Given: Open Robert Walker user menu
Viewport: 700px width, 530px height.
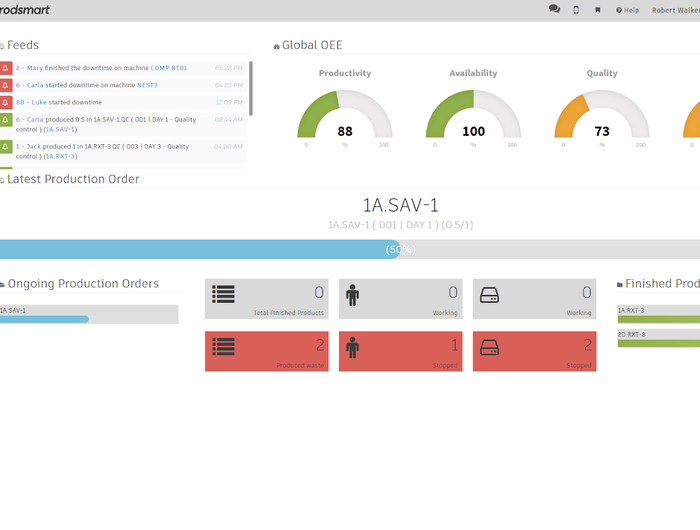Looking at the screenshot, I should click(675, 10).
